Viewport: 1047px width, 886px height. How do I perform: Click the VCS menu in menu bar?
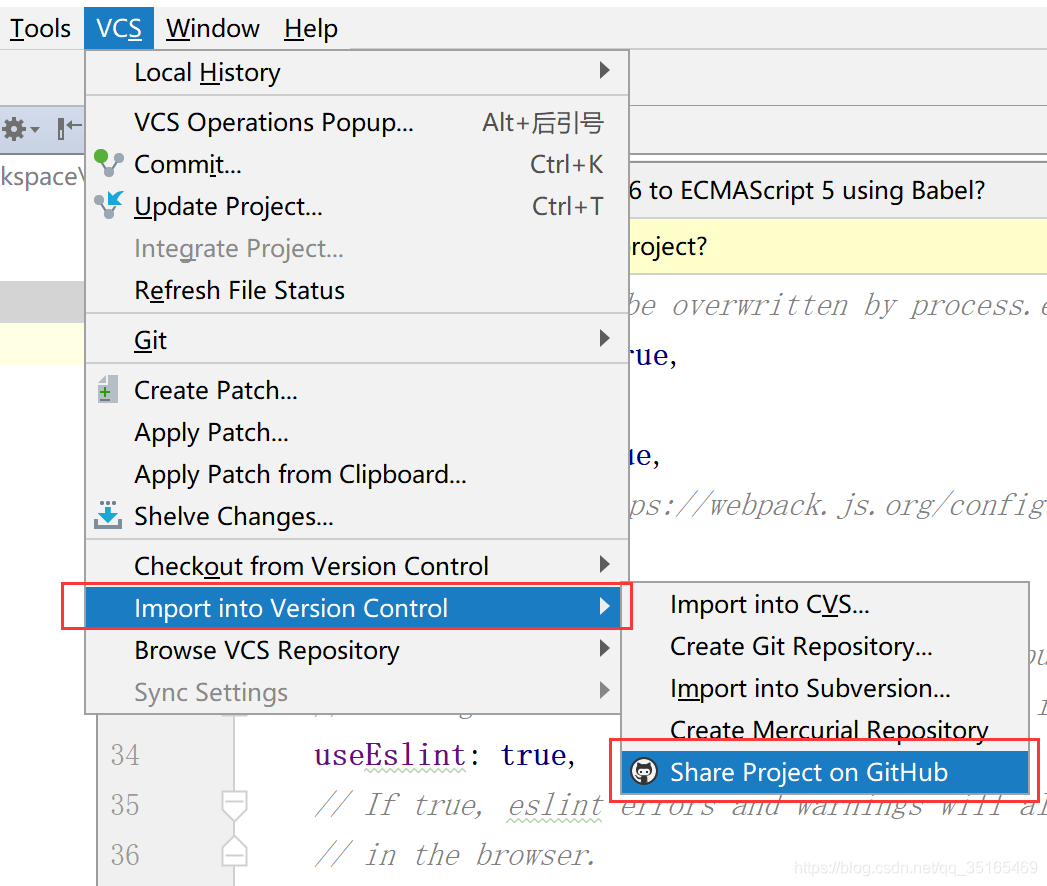pyautogui.click(x=119, y=29)
